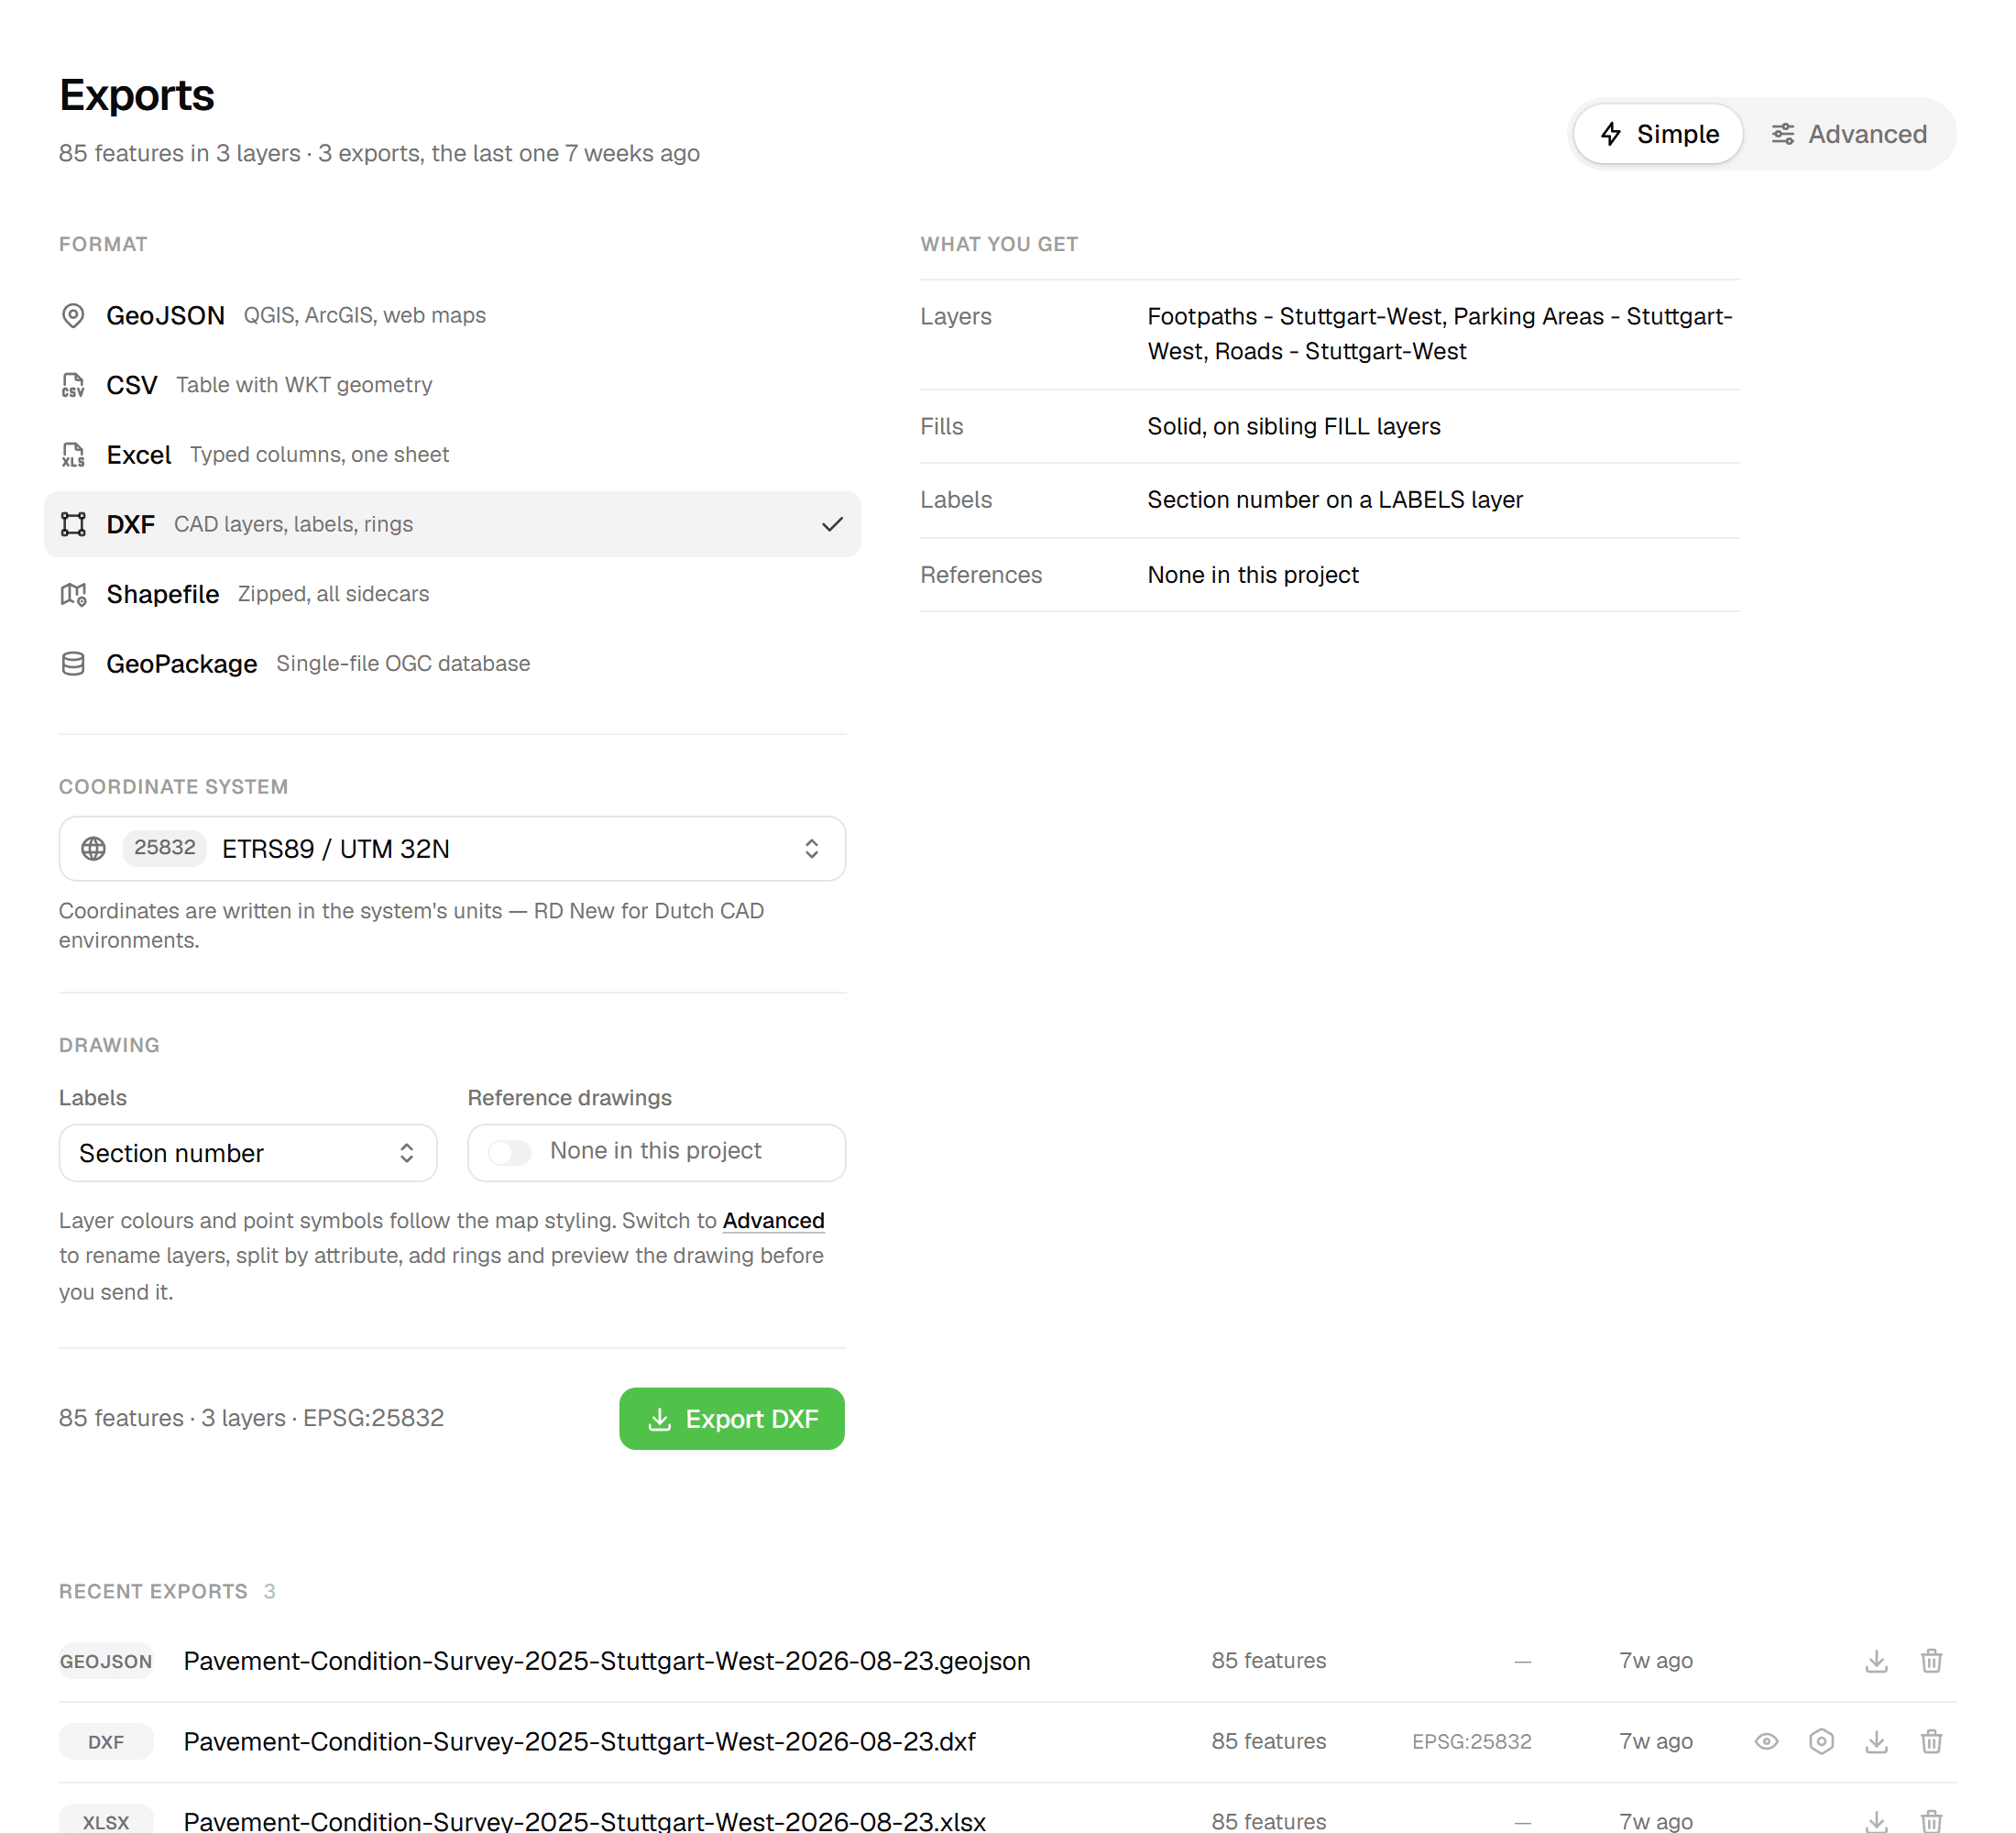This screenshot has width=2016, height=1833.
Task: Click the '85 features · 3 layers · EPSG:25832' summary
Action: [x=251, y=1418]
